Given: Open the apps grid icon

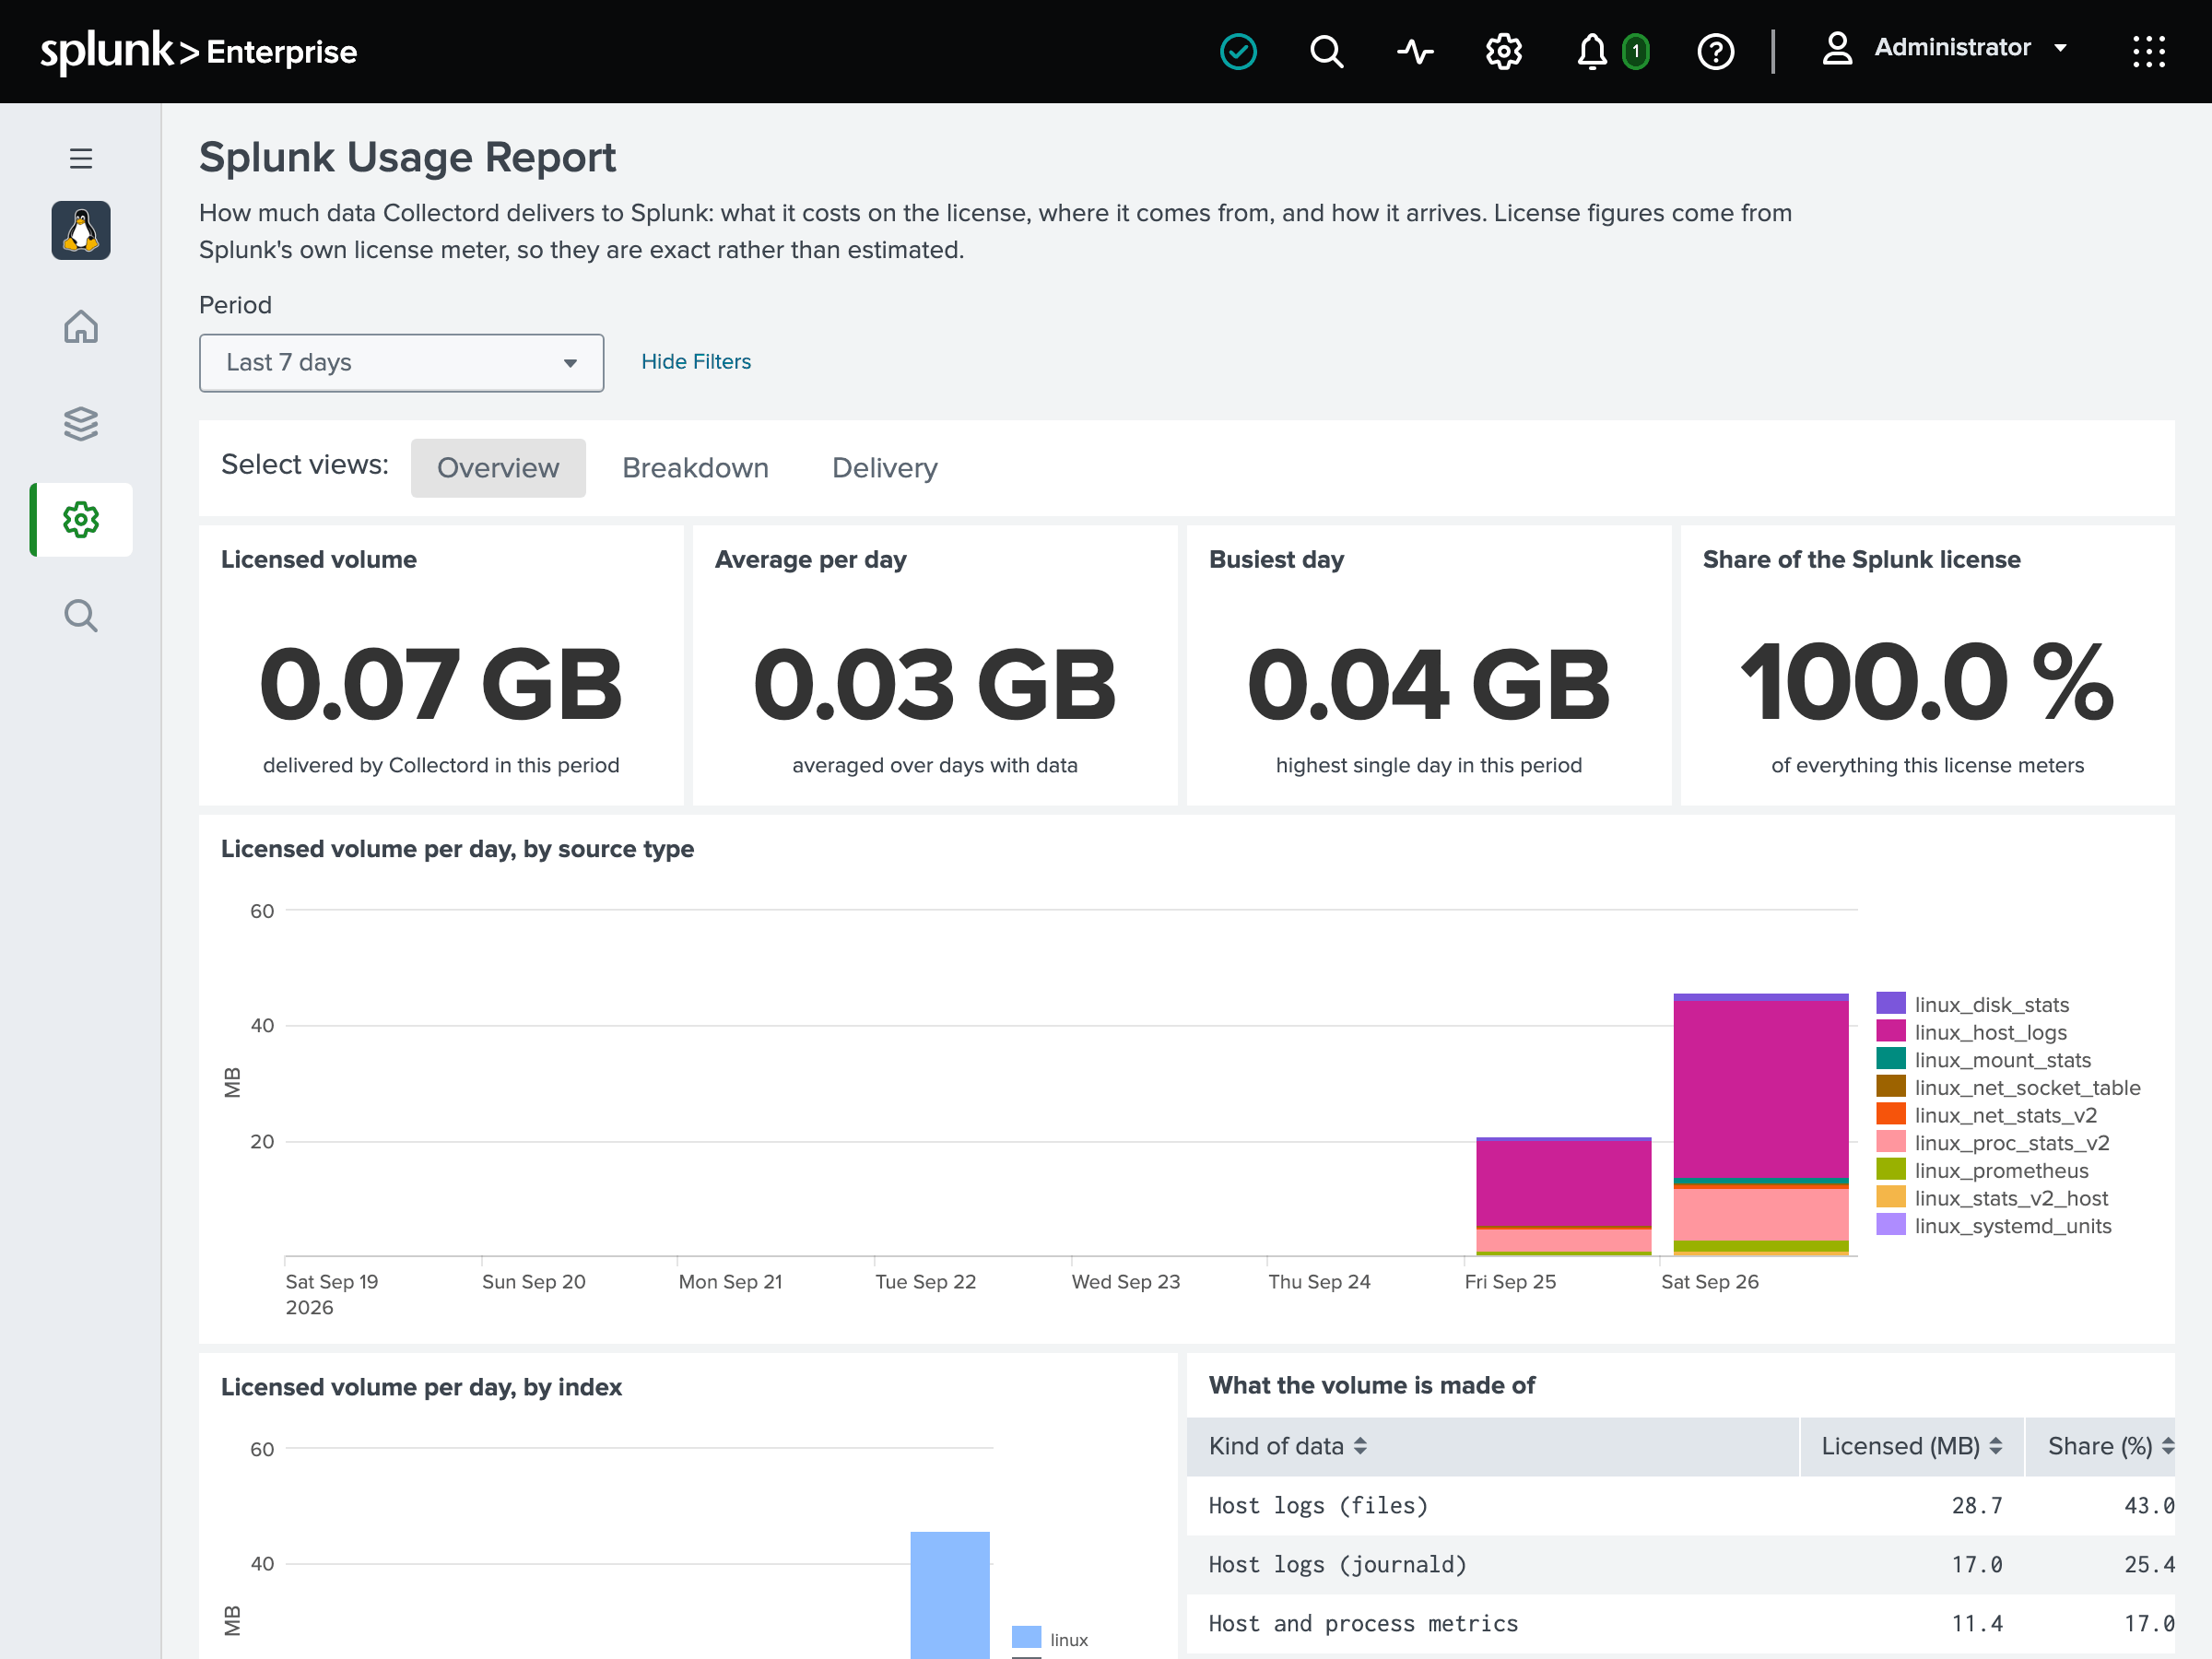Looking at the screenshot, I should pos(2148,51).
